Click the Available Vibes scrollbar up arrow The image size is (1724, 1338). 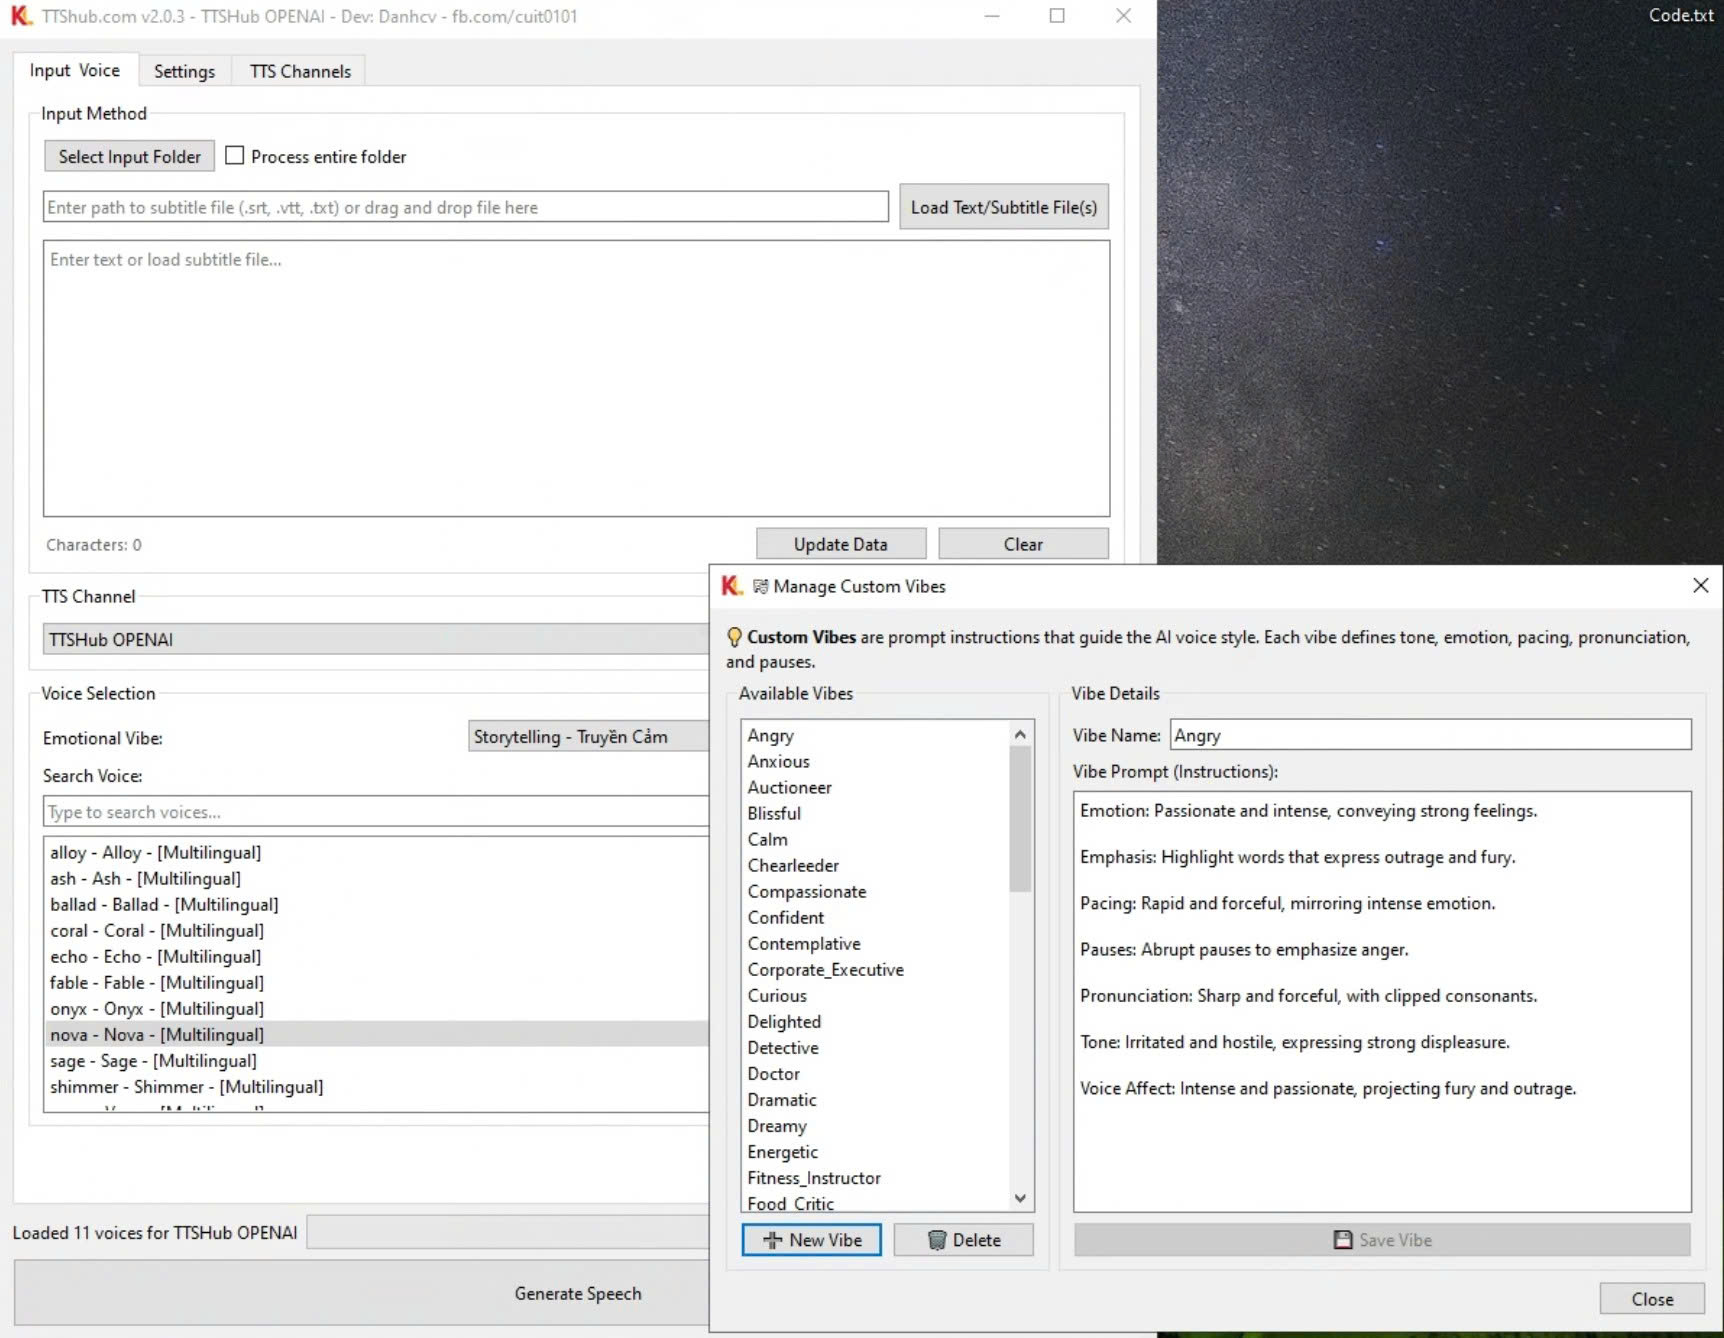pos(1020,734)
